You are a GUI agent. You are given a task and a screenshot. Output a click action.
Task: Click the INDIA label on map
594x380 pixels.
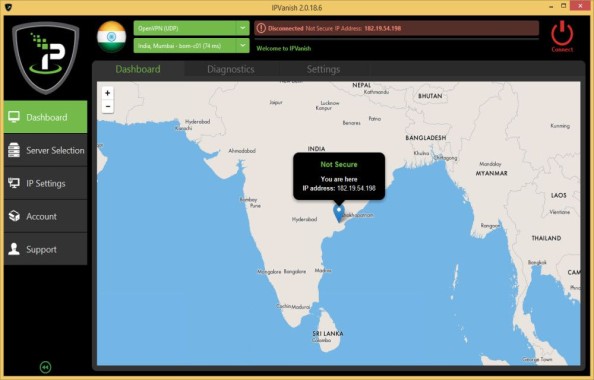point(316,149)
